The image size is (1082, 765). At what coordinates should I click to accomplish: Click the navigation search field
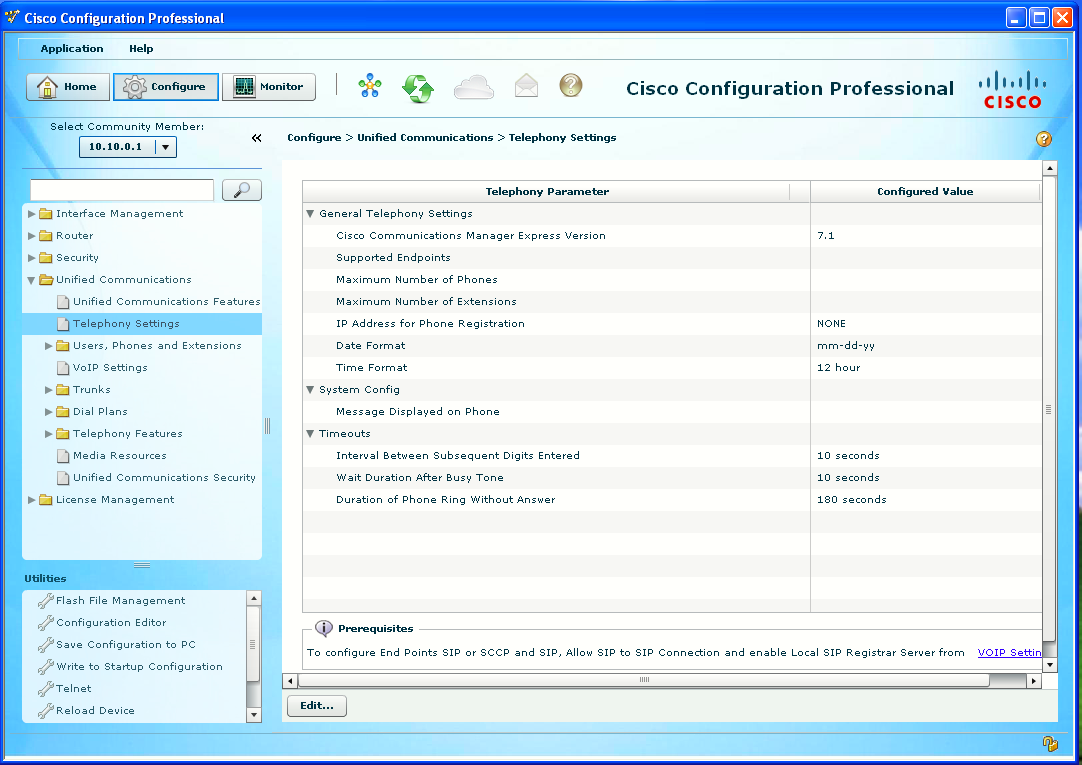122,190
